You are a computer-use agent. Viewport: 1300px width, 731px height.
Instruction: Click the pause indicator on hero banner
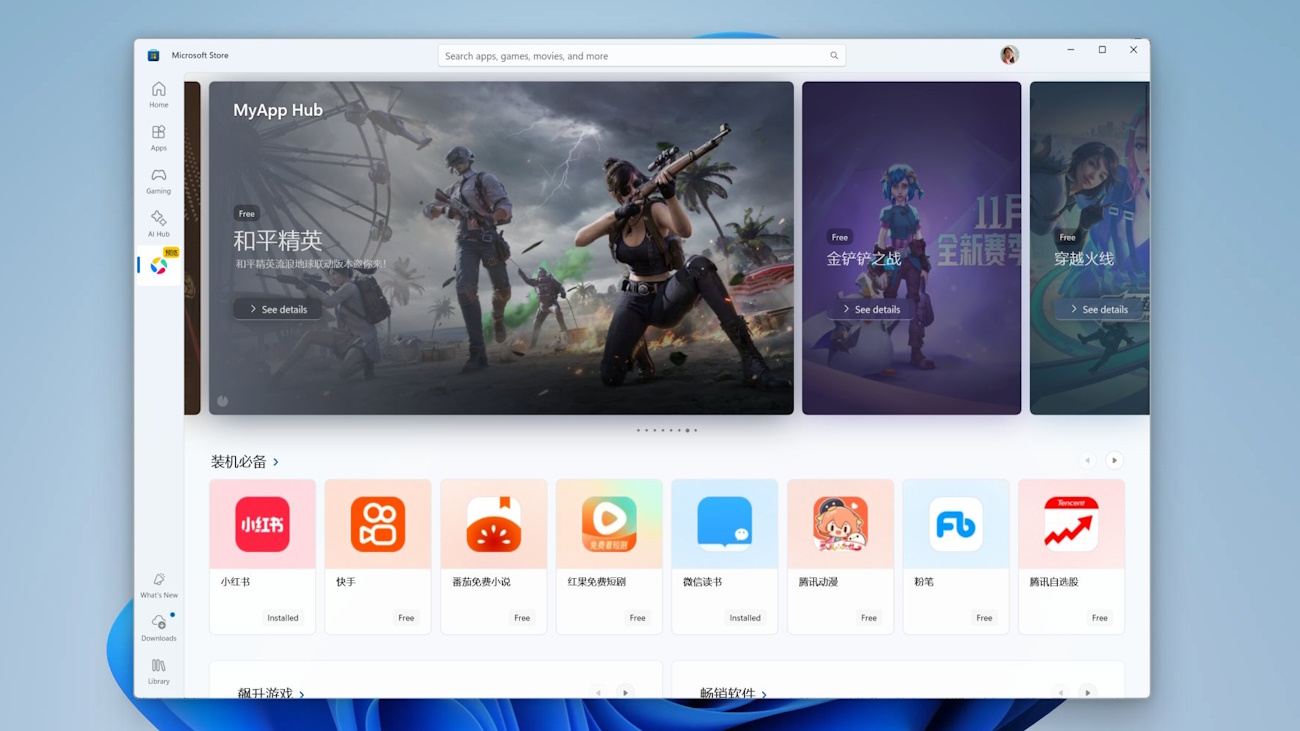pyautogui.click(x=223, y=401)
